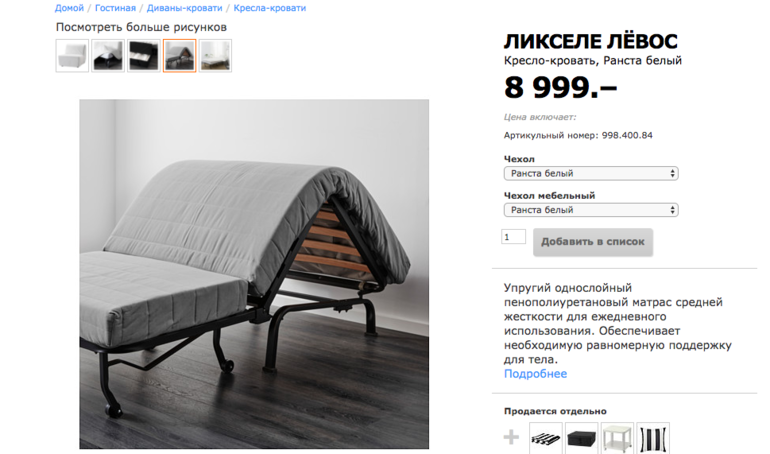
Task: Go to the Гостиная breadcrumb
Action: coord(115,8)
